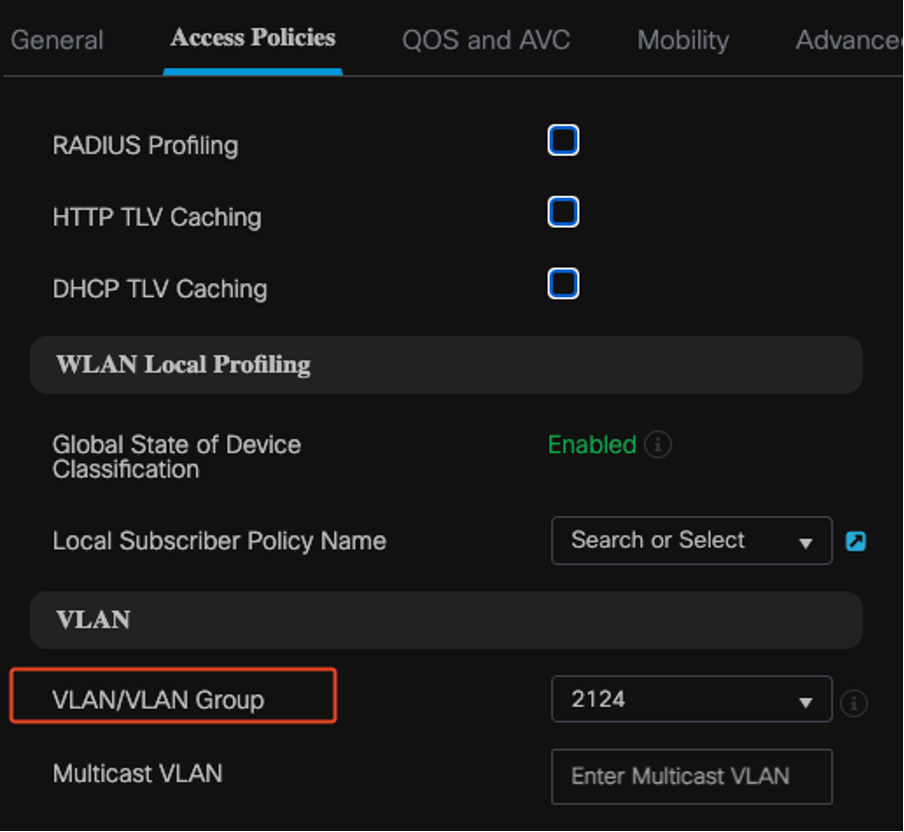Enable the RADIUS Profiling checkbox
The width and height of the screenshot is (904, 832).
point(563,140)
